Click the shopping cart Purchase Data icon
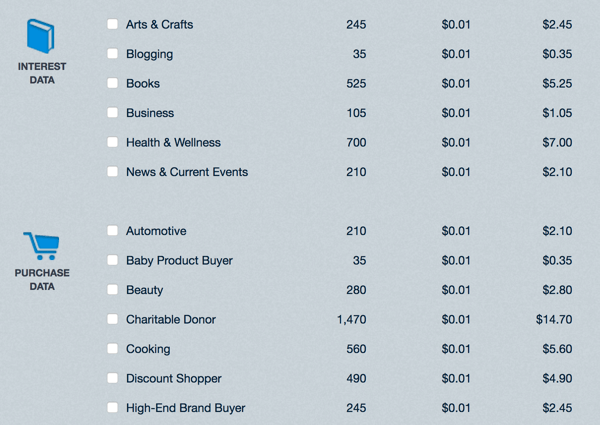Image resolution: width=600 pixels, height=425 pixels. click(x=41, y=246)
